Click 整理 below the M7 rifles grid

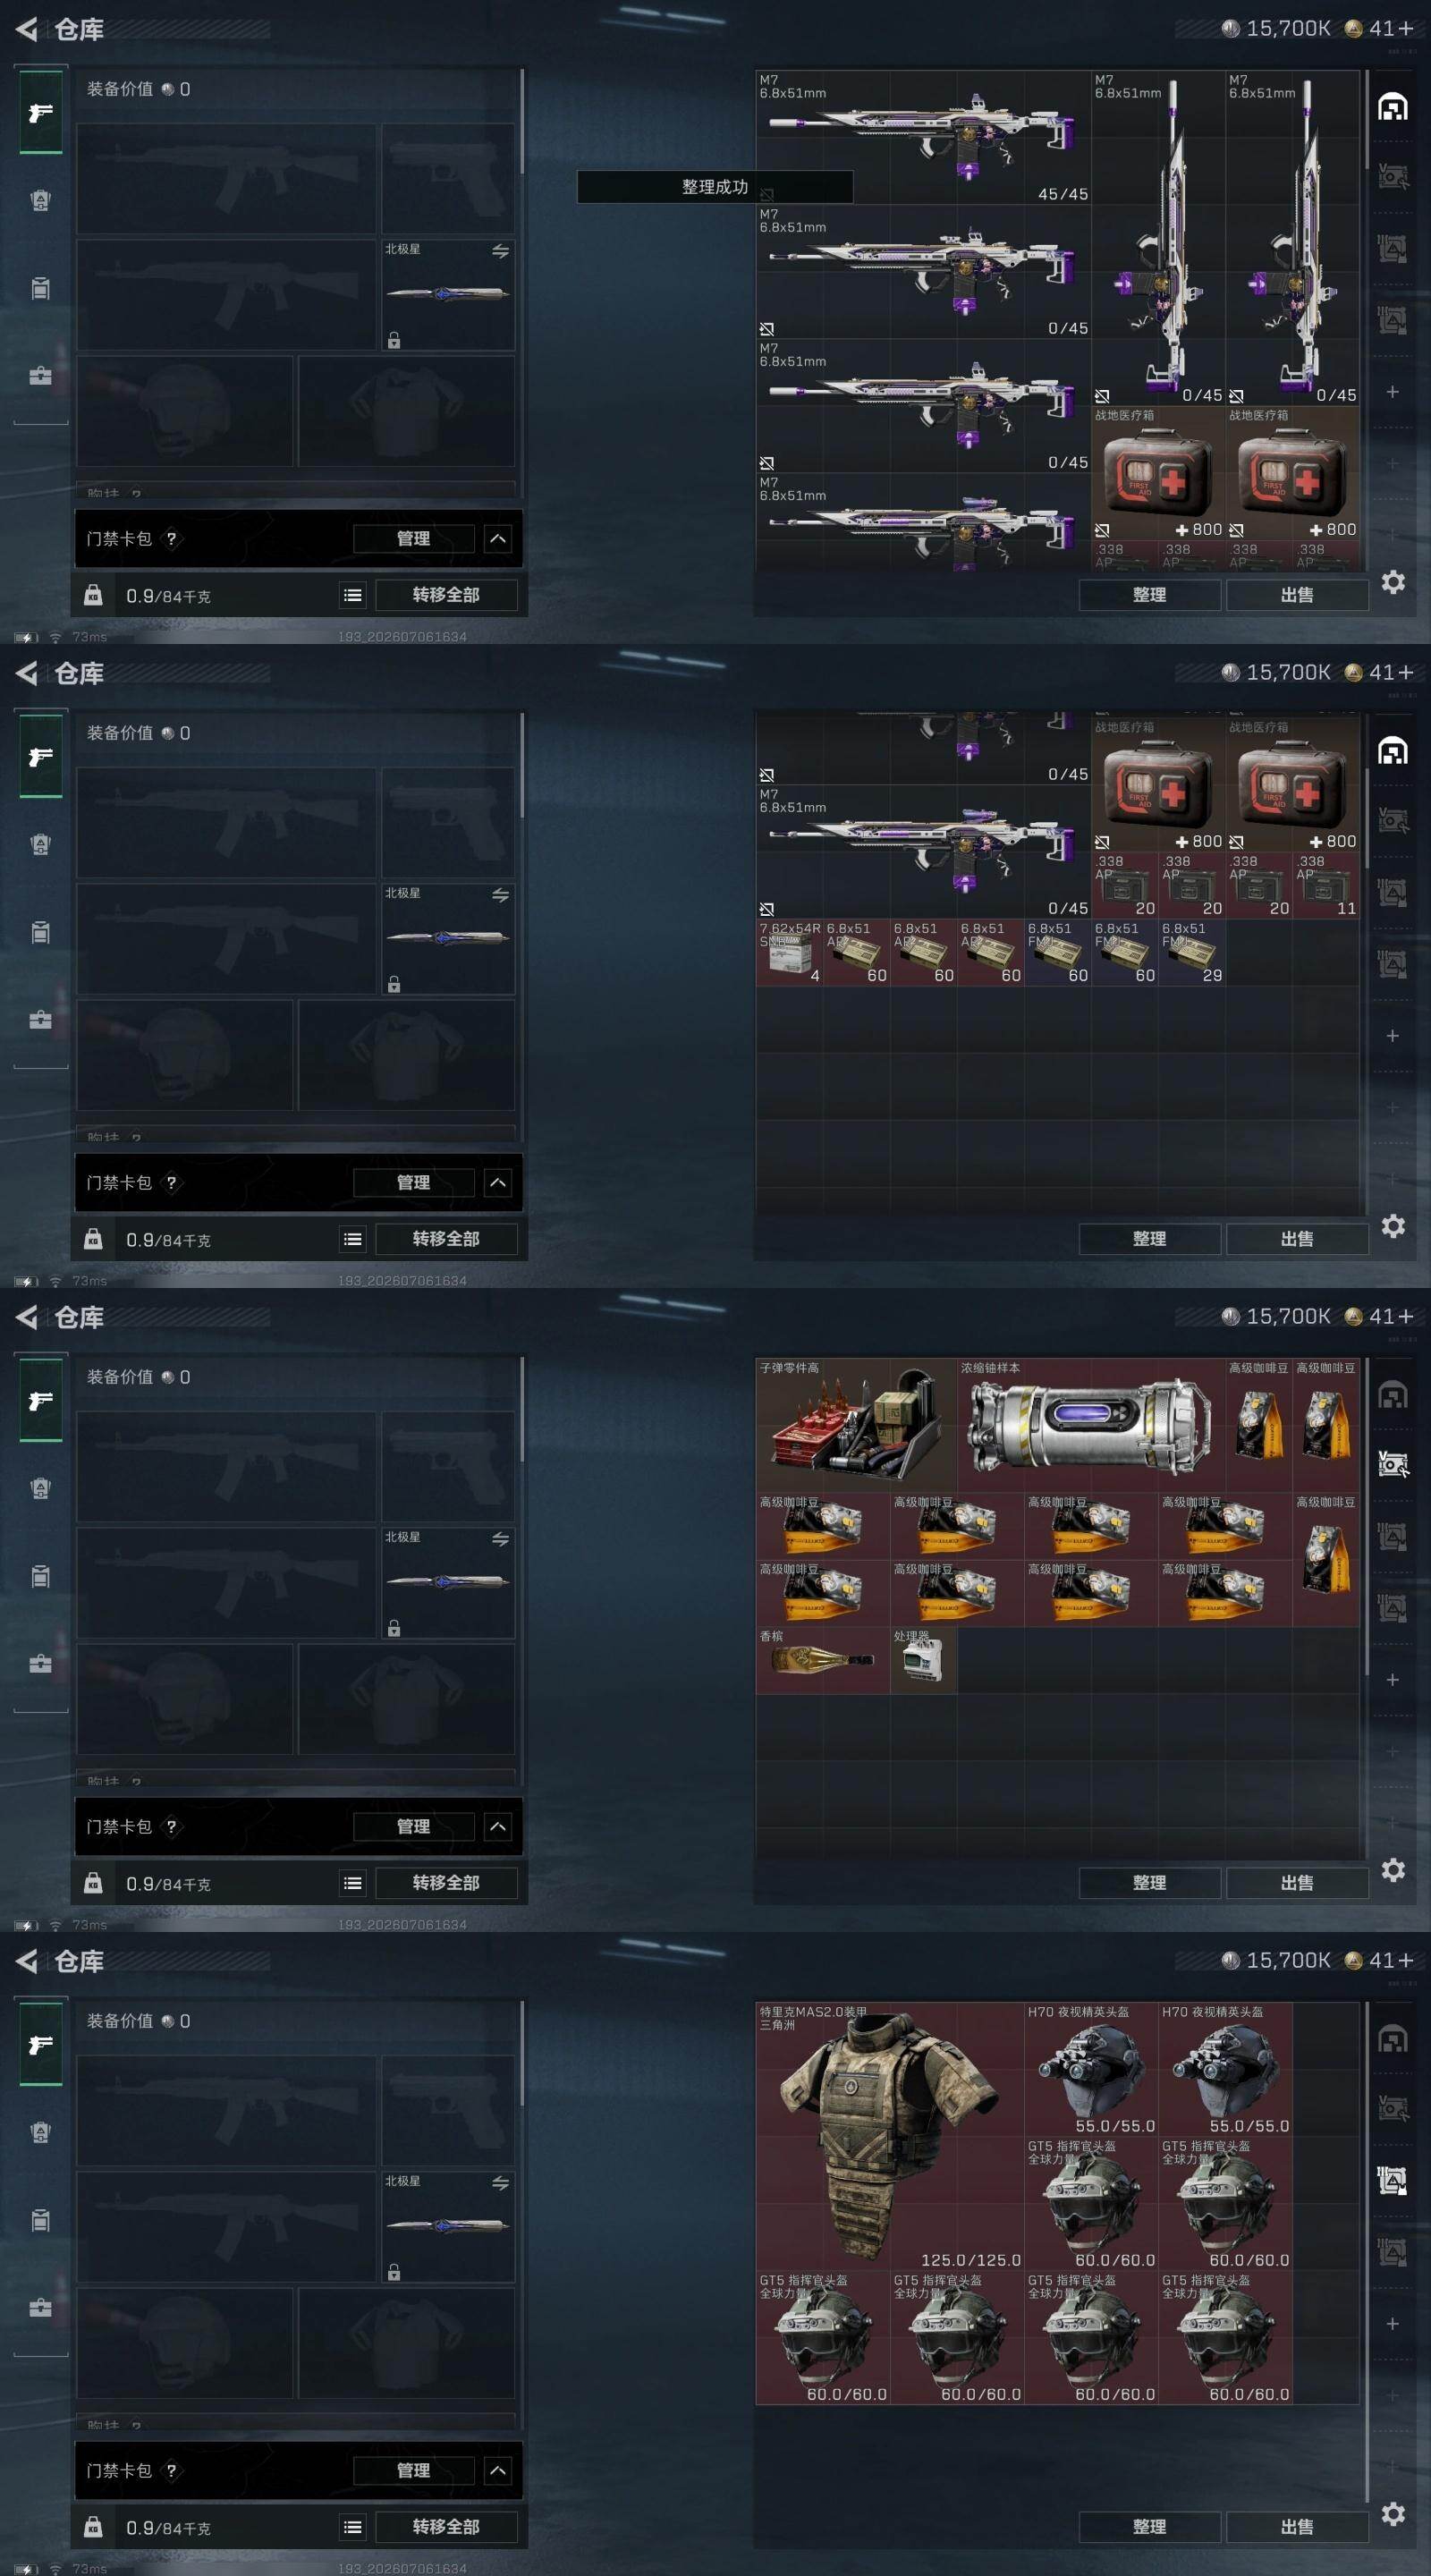click(x=1149, y=595)
